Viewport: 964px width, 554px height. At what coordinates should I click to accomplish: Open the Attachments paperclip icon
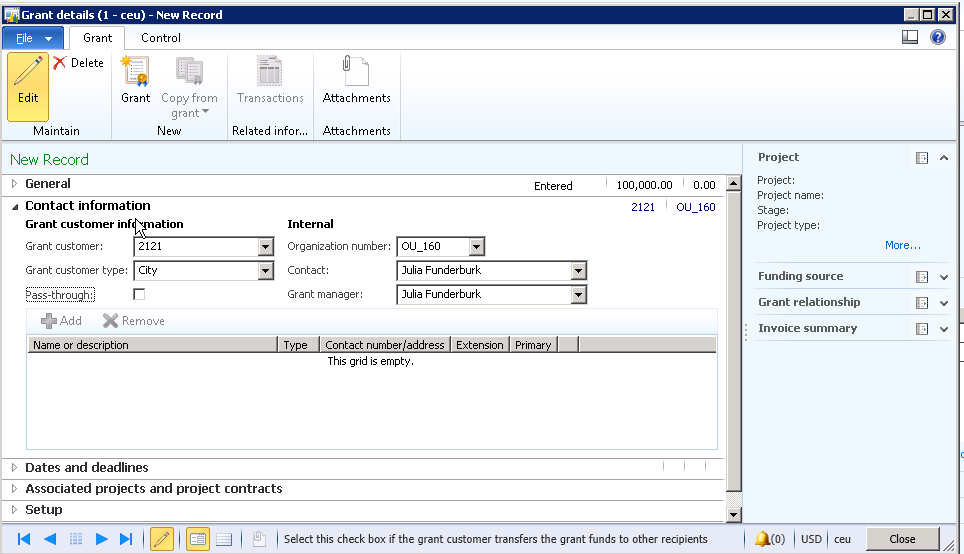click(356, 80)
